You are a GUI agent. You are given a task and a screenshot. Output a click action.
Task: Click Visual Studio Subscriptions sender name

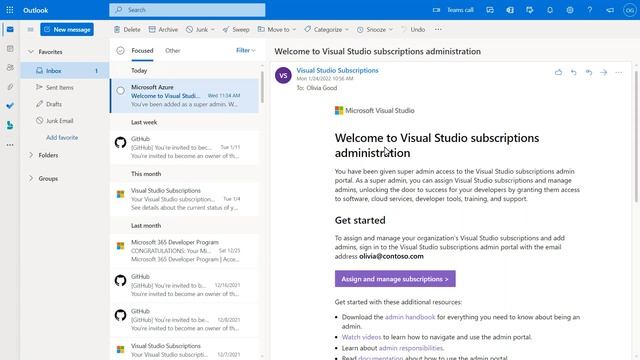coord(338,70)
